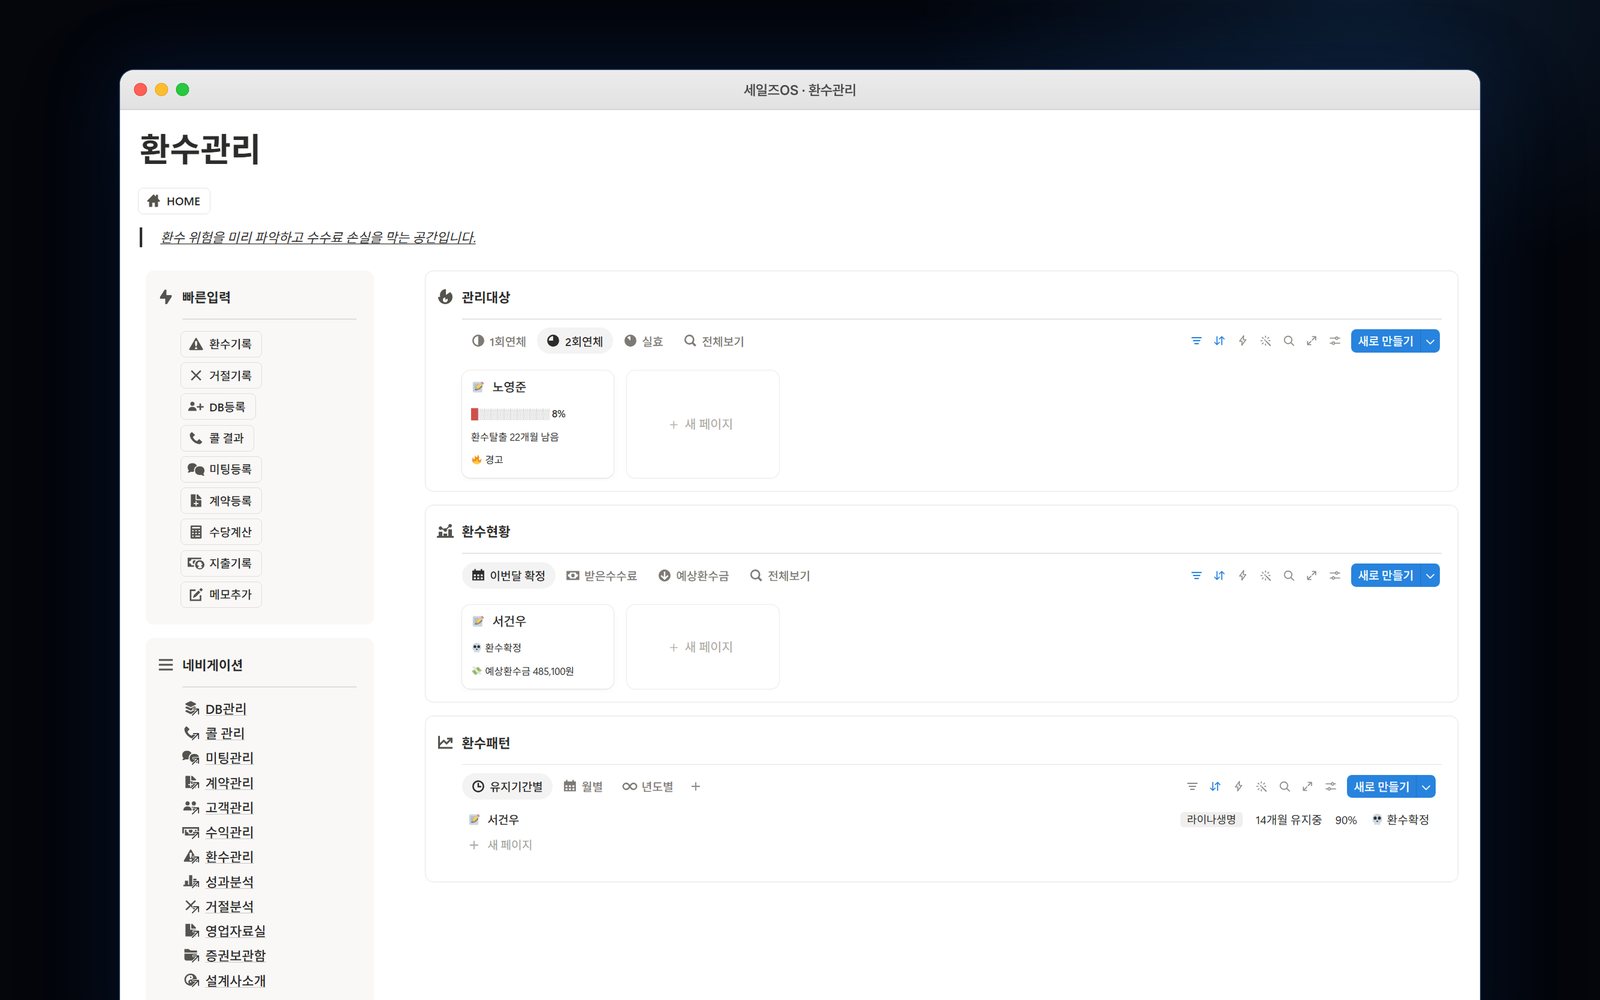
Task: Open dropdown arrow of 새로 만들기 in 관리대상
Action: tap(1430, 341)
